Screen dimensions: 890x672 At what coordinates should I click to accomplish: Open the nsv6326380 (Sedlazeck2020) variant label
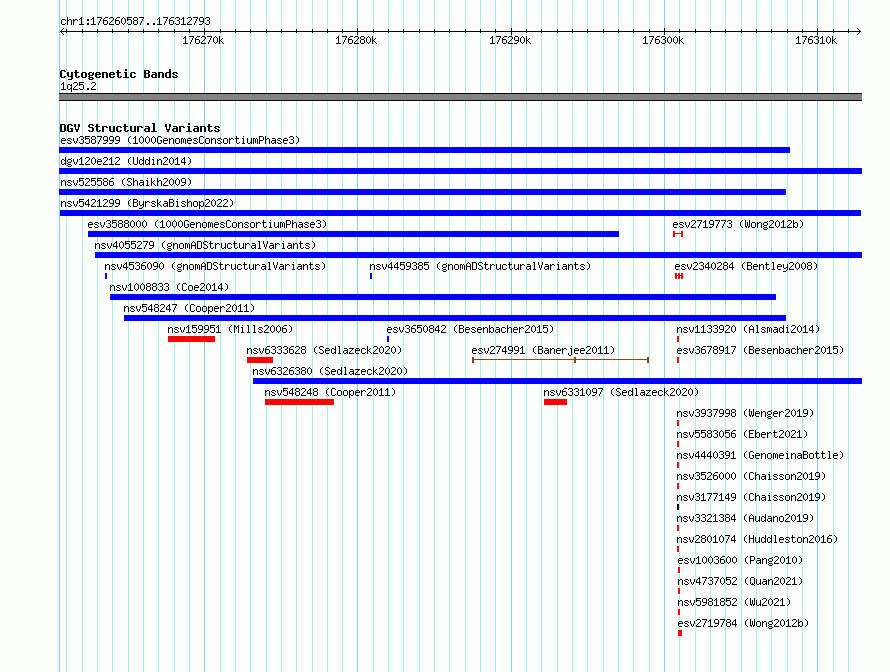pos(330,371)
